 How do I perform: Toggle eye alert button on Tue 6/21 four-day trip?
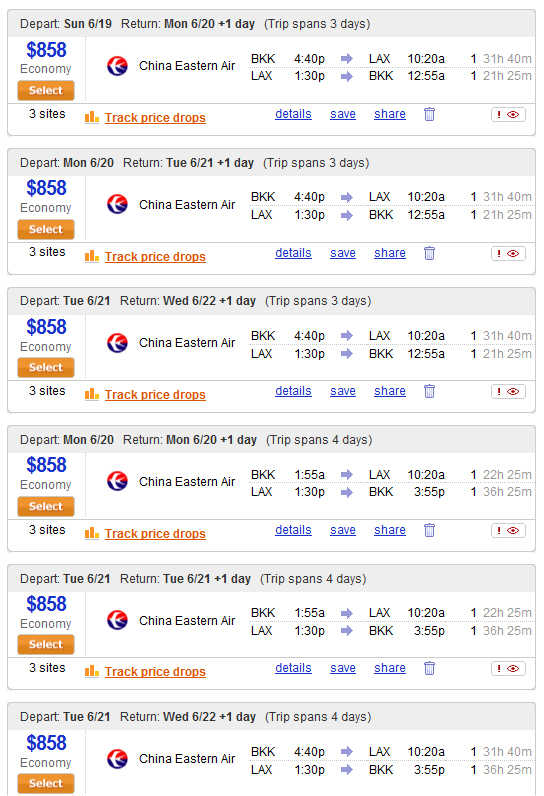coord(508,669)
